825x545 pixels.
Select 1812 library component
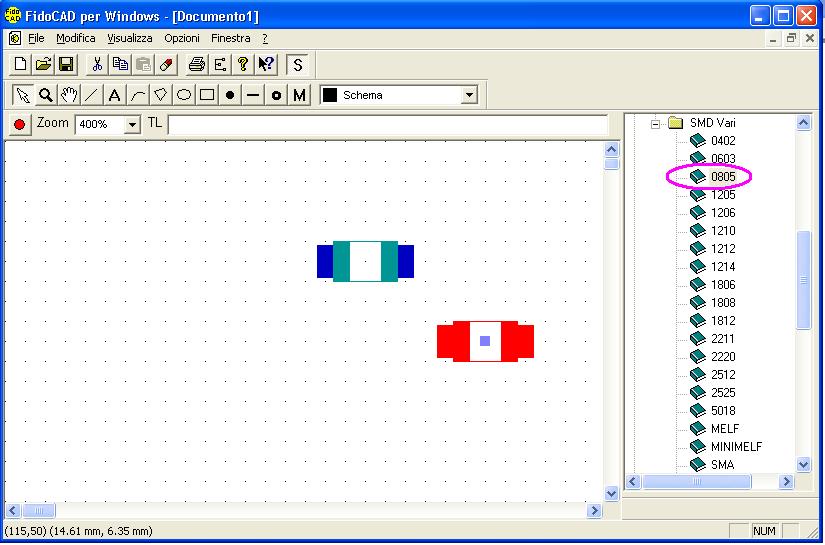[x=723, y=321]
